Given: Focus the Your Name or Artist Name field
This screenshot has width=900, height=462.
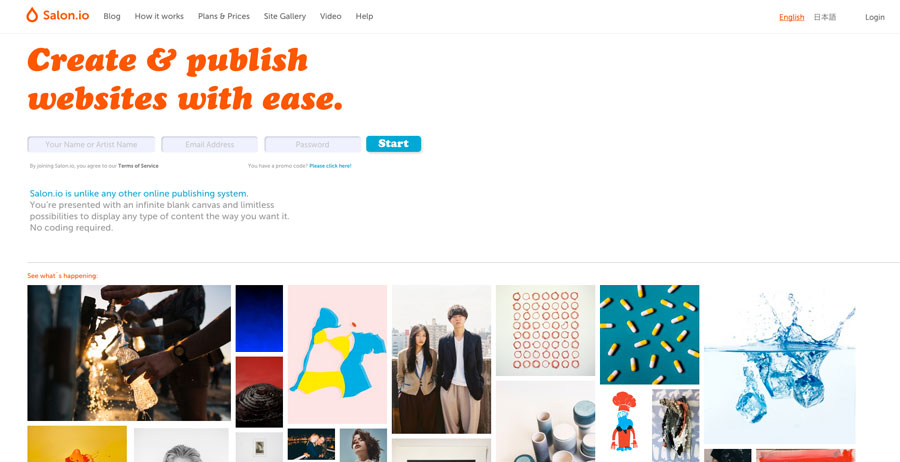Looking at the screenshot, I should 91,144.
